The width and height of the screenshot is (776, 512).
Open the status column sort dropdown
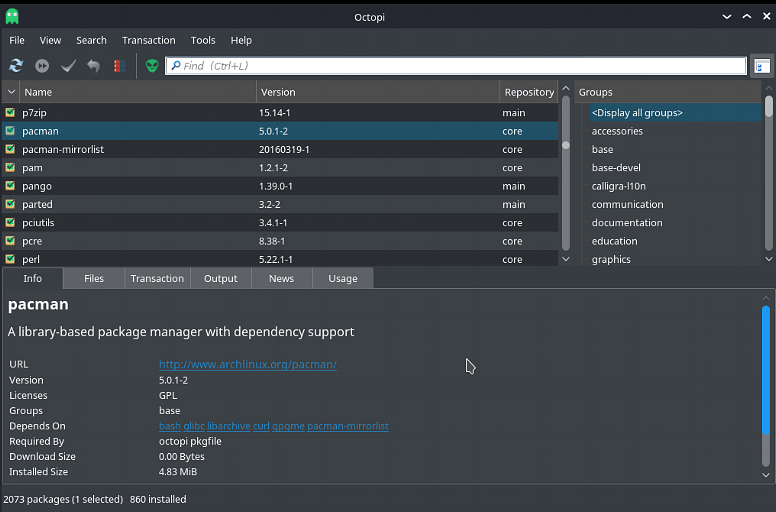11,92
